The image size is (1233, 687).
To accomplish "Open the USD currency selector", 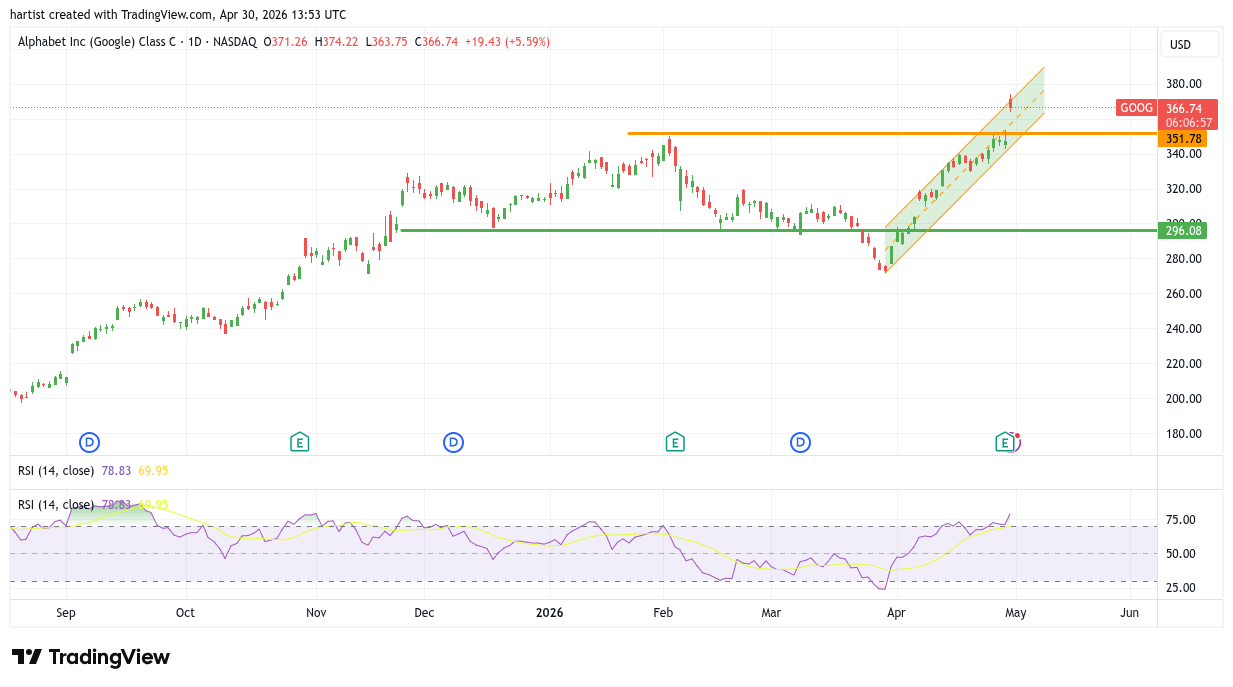I will coord(1189,44).
